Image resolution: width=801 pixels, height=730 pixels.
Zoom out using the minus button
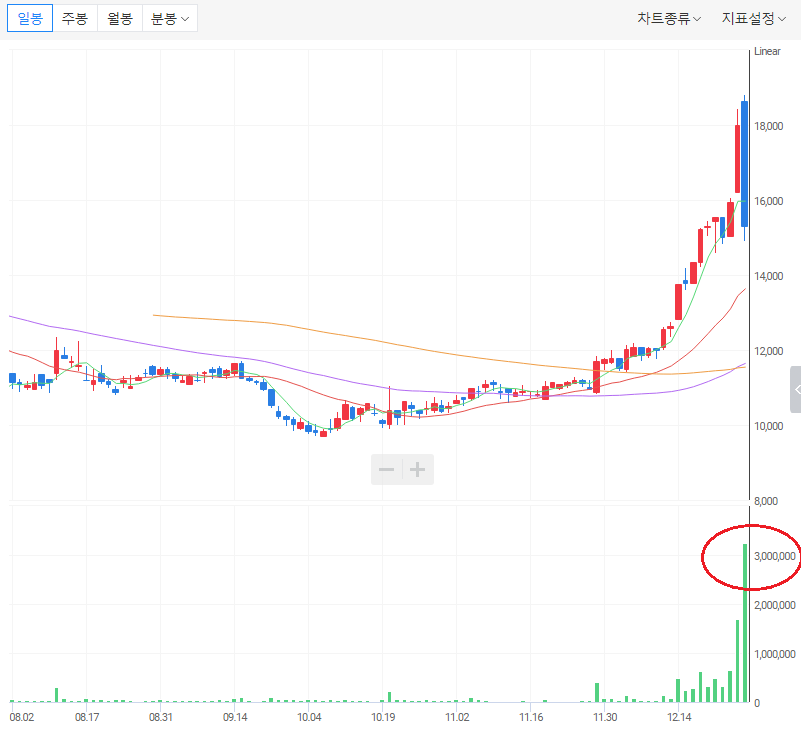click(x=387, y=469)
